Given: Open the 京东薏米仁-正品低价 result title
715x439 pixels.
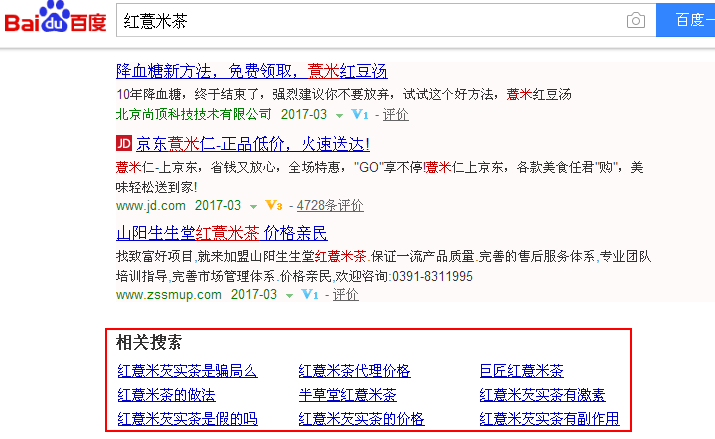Looking at the screenshot, I should [253, 144].
